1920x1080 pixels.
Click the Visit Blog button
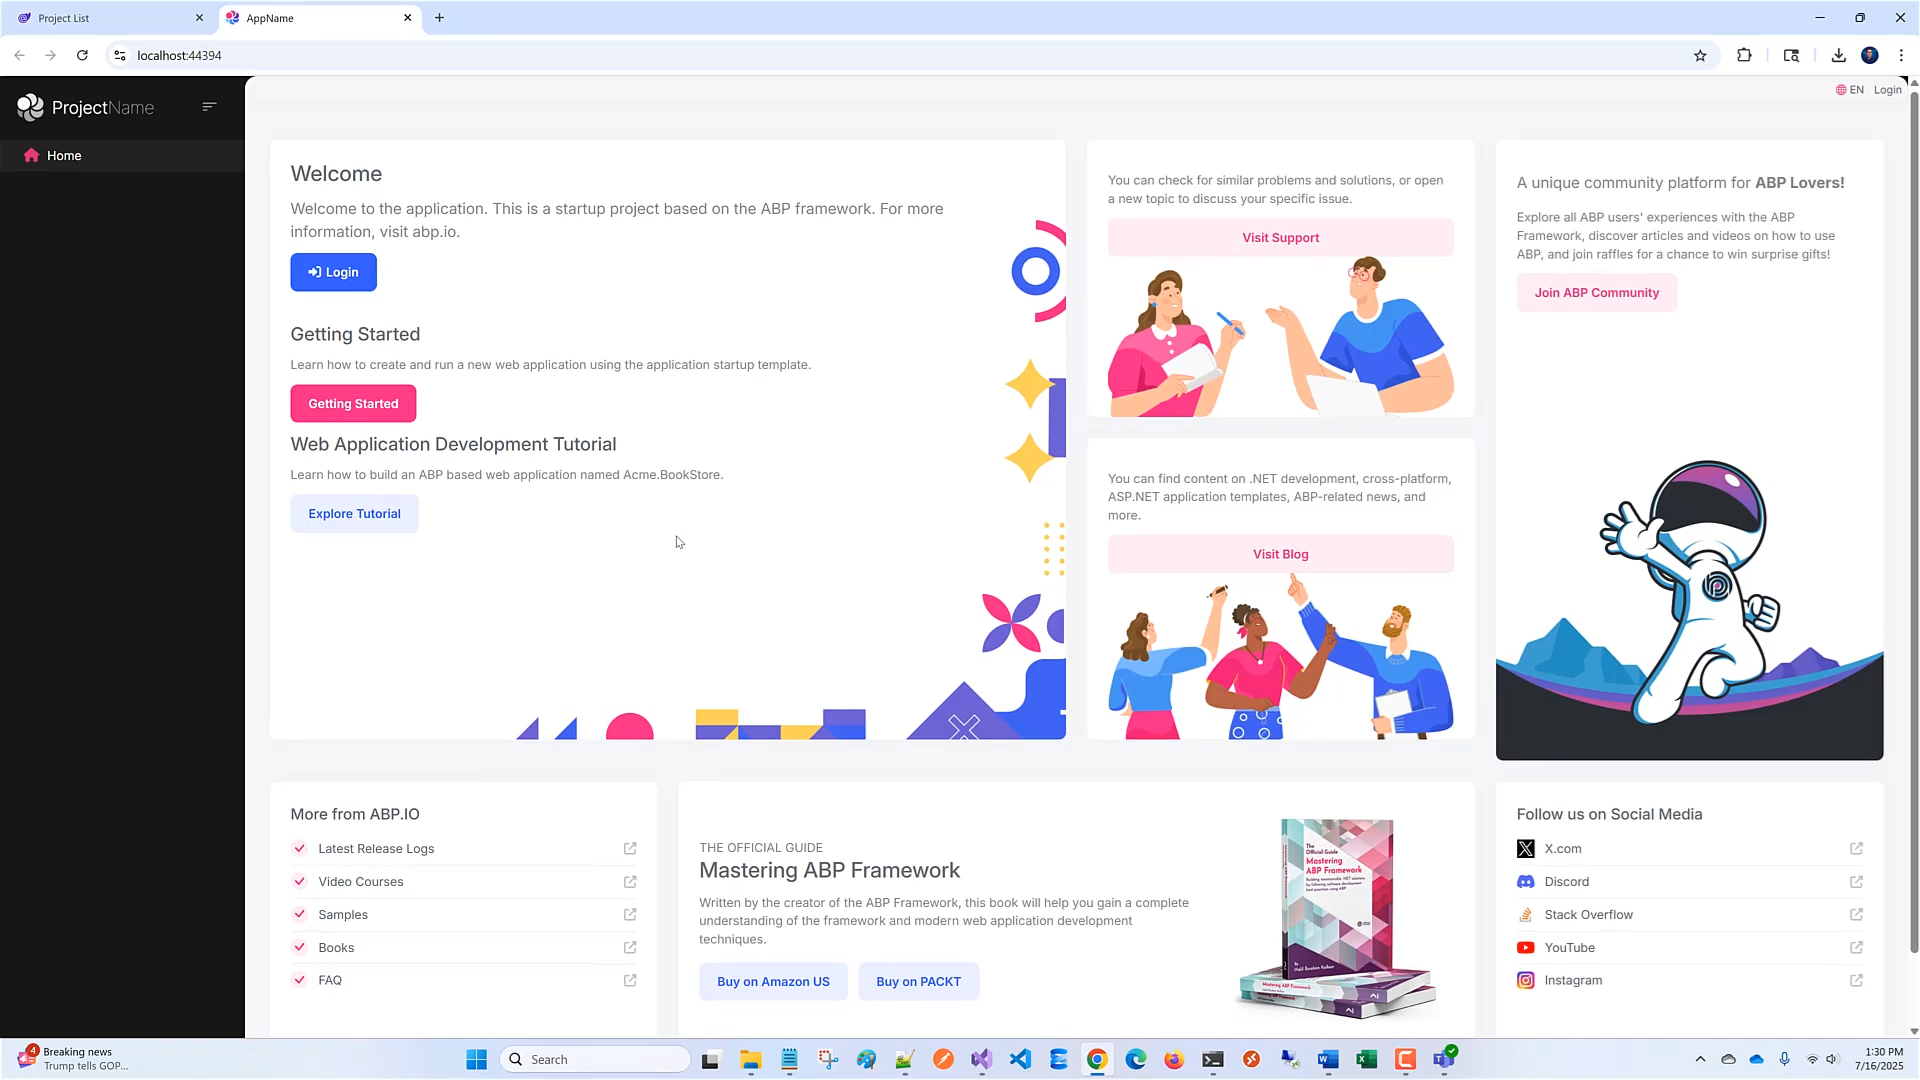click(x=1280, y=554)
